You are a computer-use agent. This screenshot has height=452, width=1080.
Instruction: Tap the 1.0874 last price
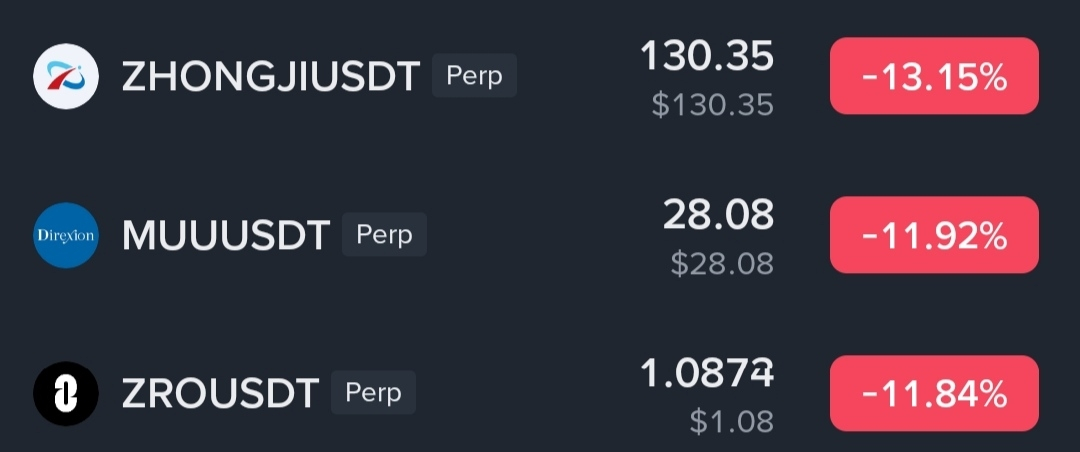[x=707, y=373]
